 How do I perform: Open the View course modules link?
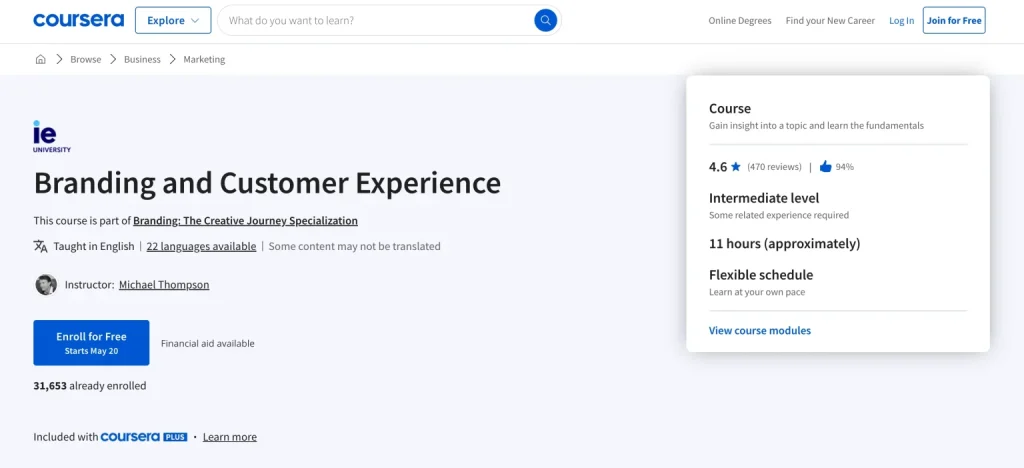point(760,330)
